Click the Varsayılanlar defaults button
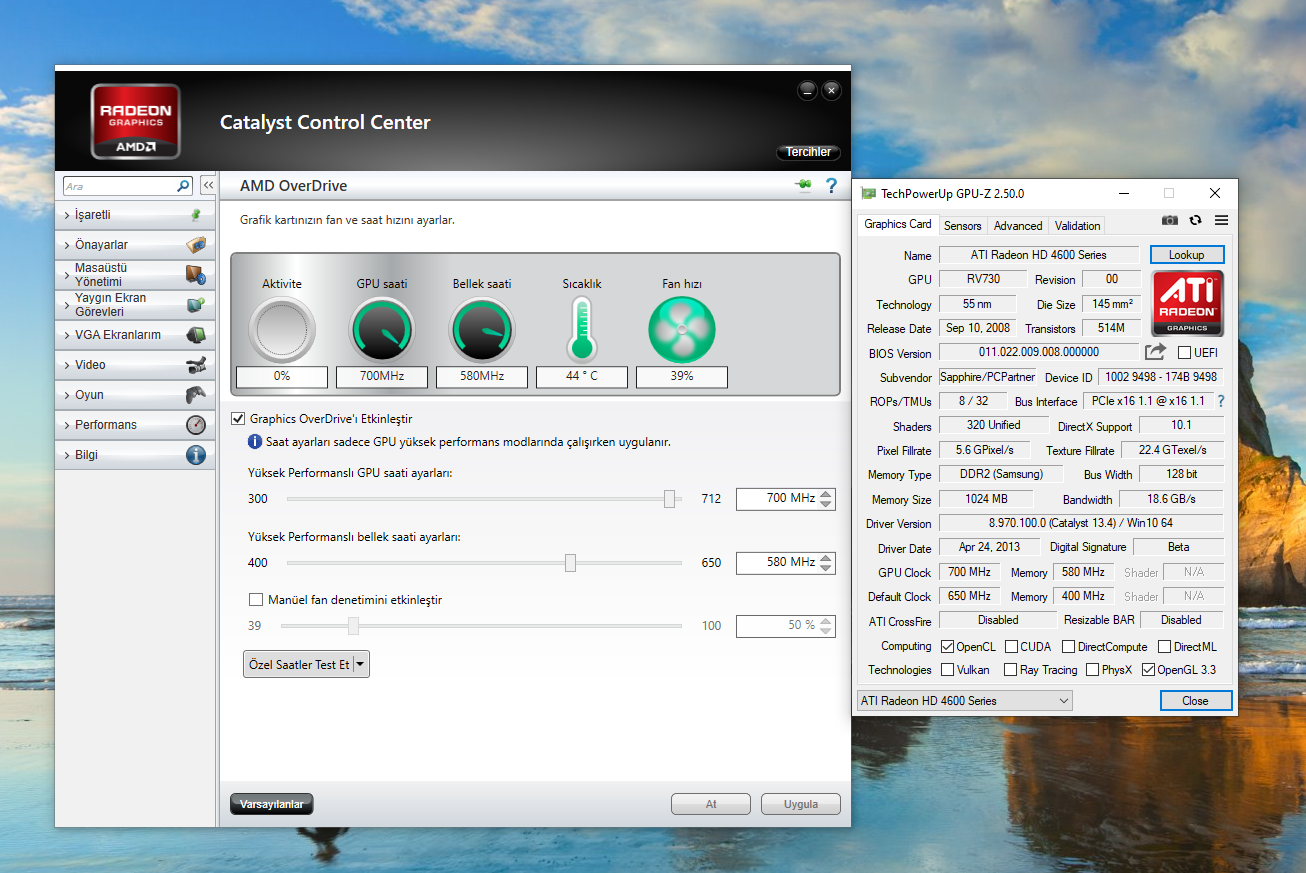Image resolution: width=1306 pixels, height=873 pixels. point(272,804)
